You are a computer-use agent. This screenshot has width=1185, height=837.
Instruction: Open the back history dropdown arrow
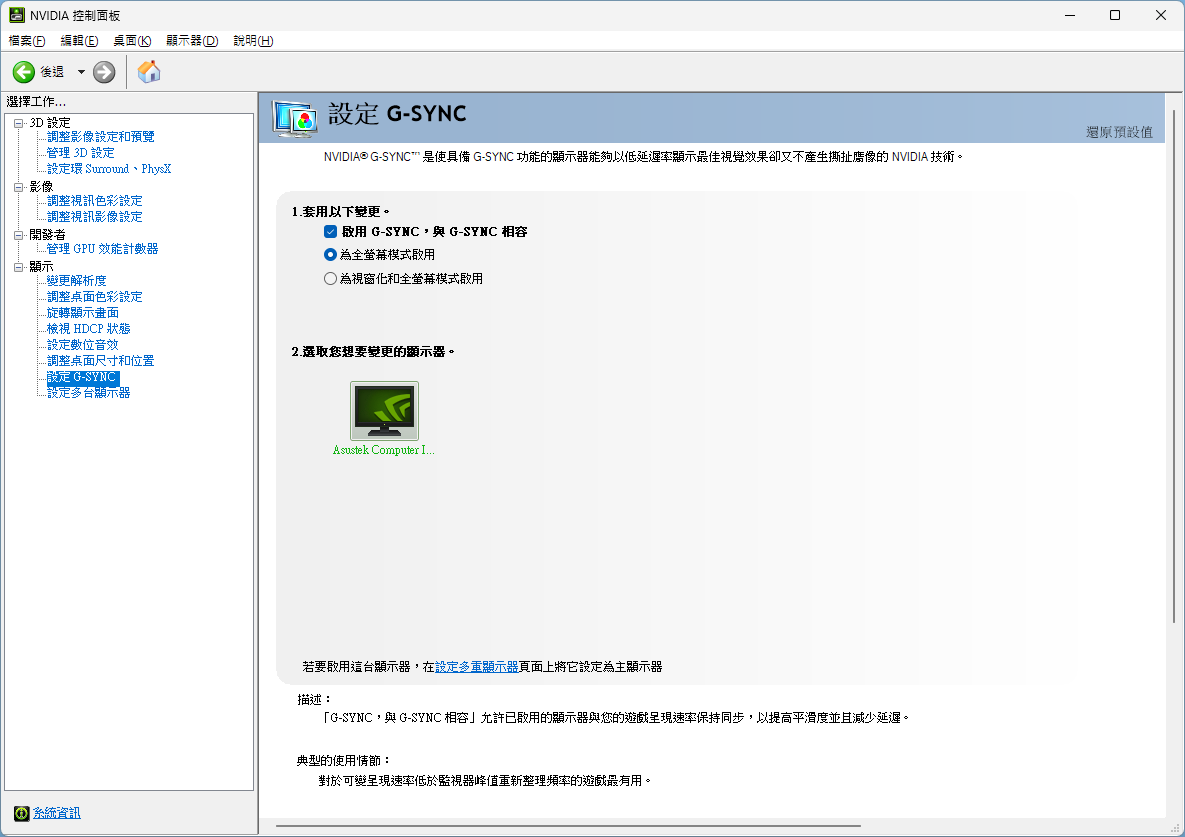pyautogui.click(x=81, y=72)
